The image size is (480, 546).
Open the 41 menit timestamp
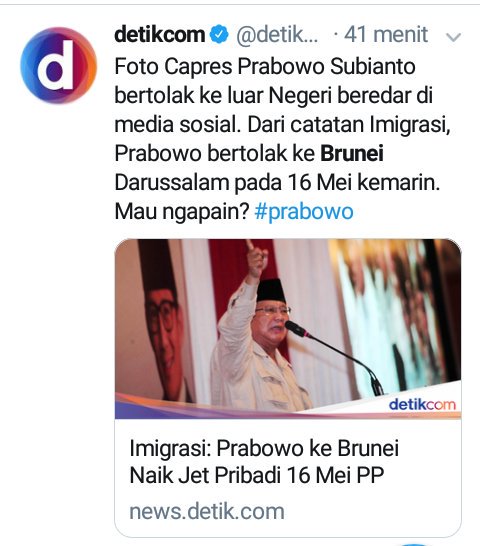(386, 34)
